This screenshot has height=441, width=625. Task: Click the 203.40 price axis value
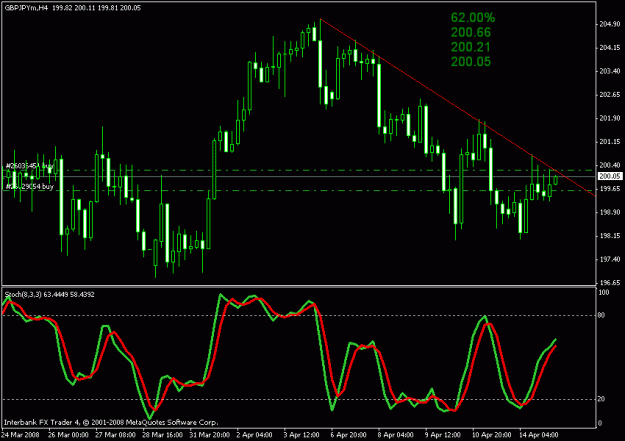tap(610, 71)
